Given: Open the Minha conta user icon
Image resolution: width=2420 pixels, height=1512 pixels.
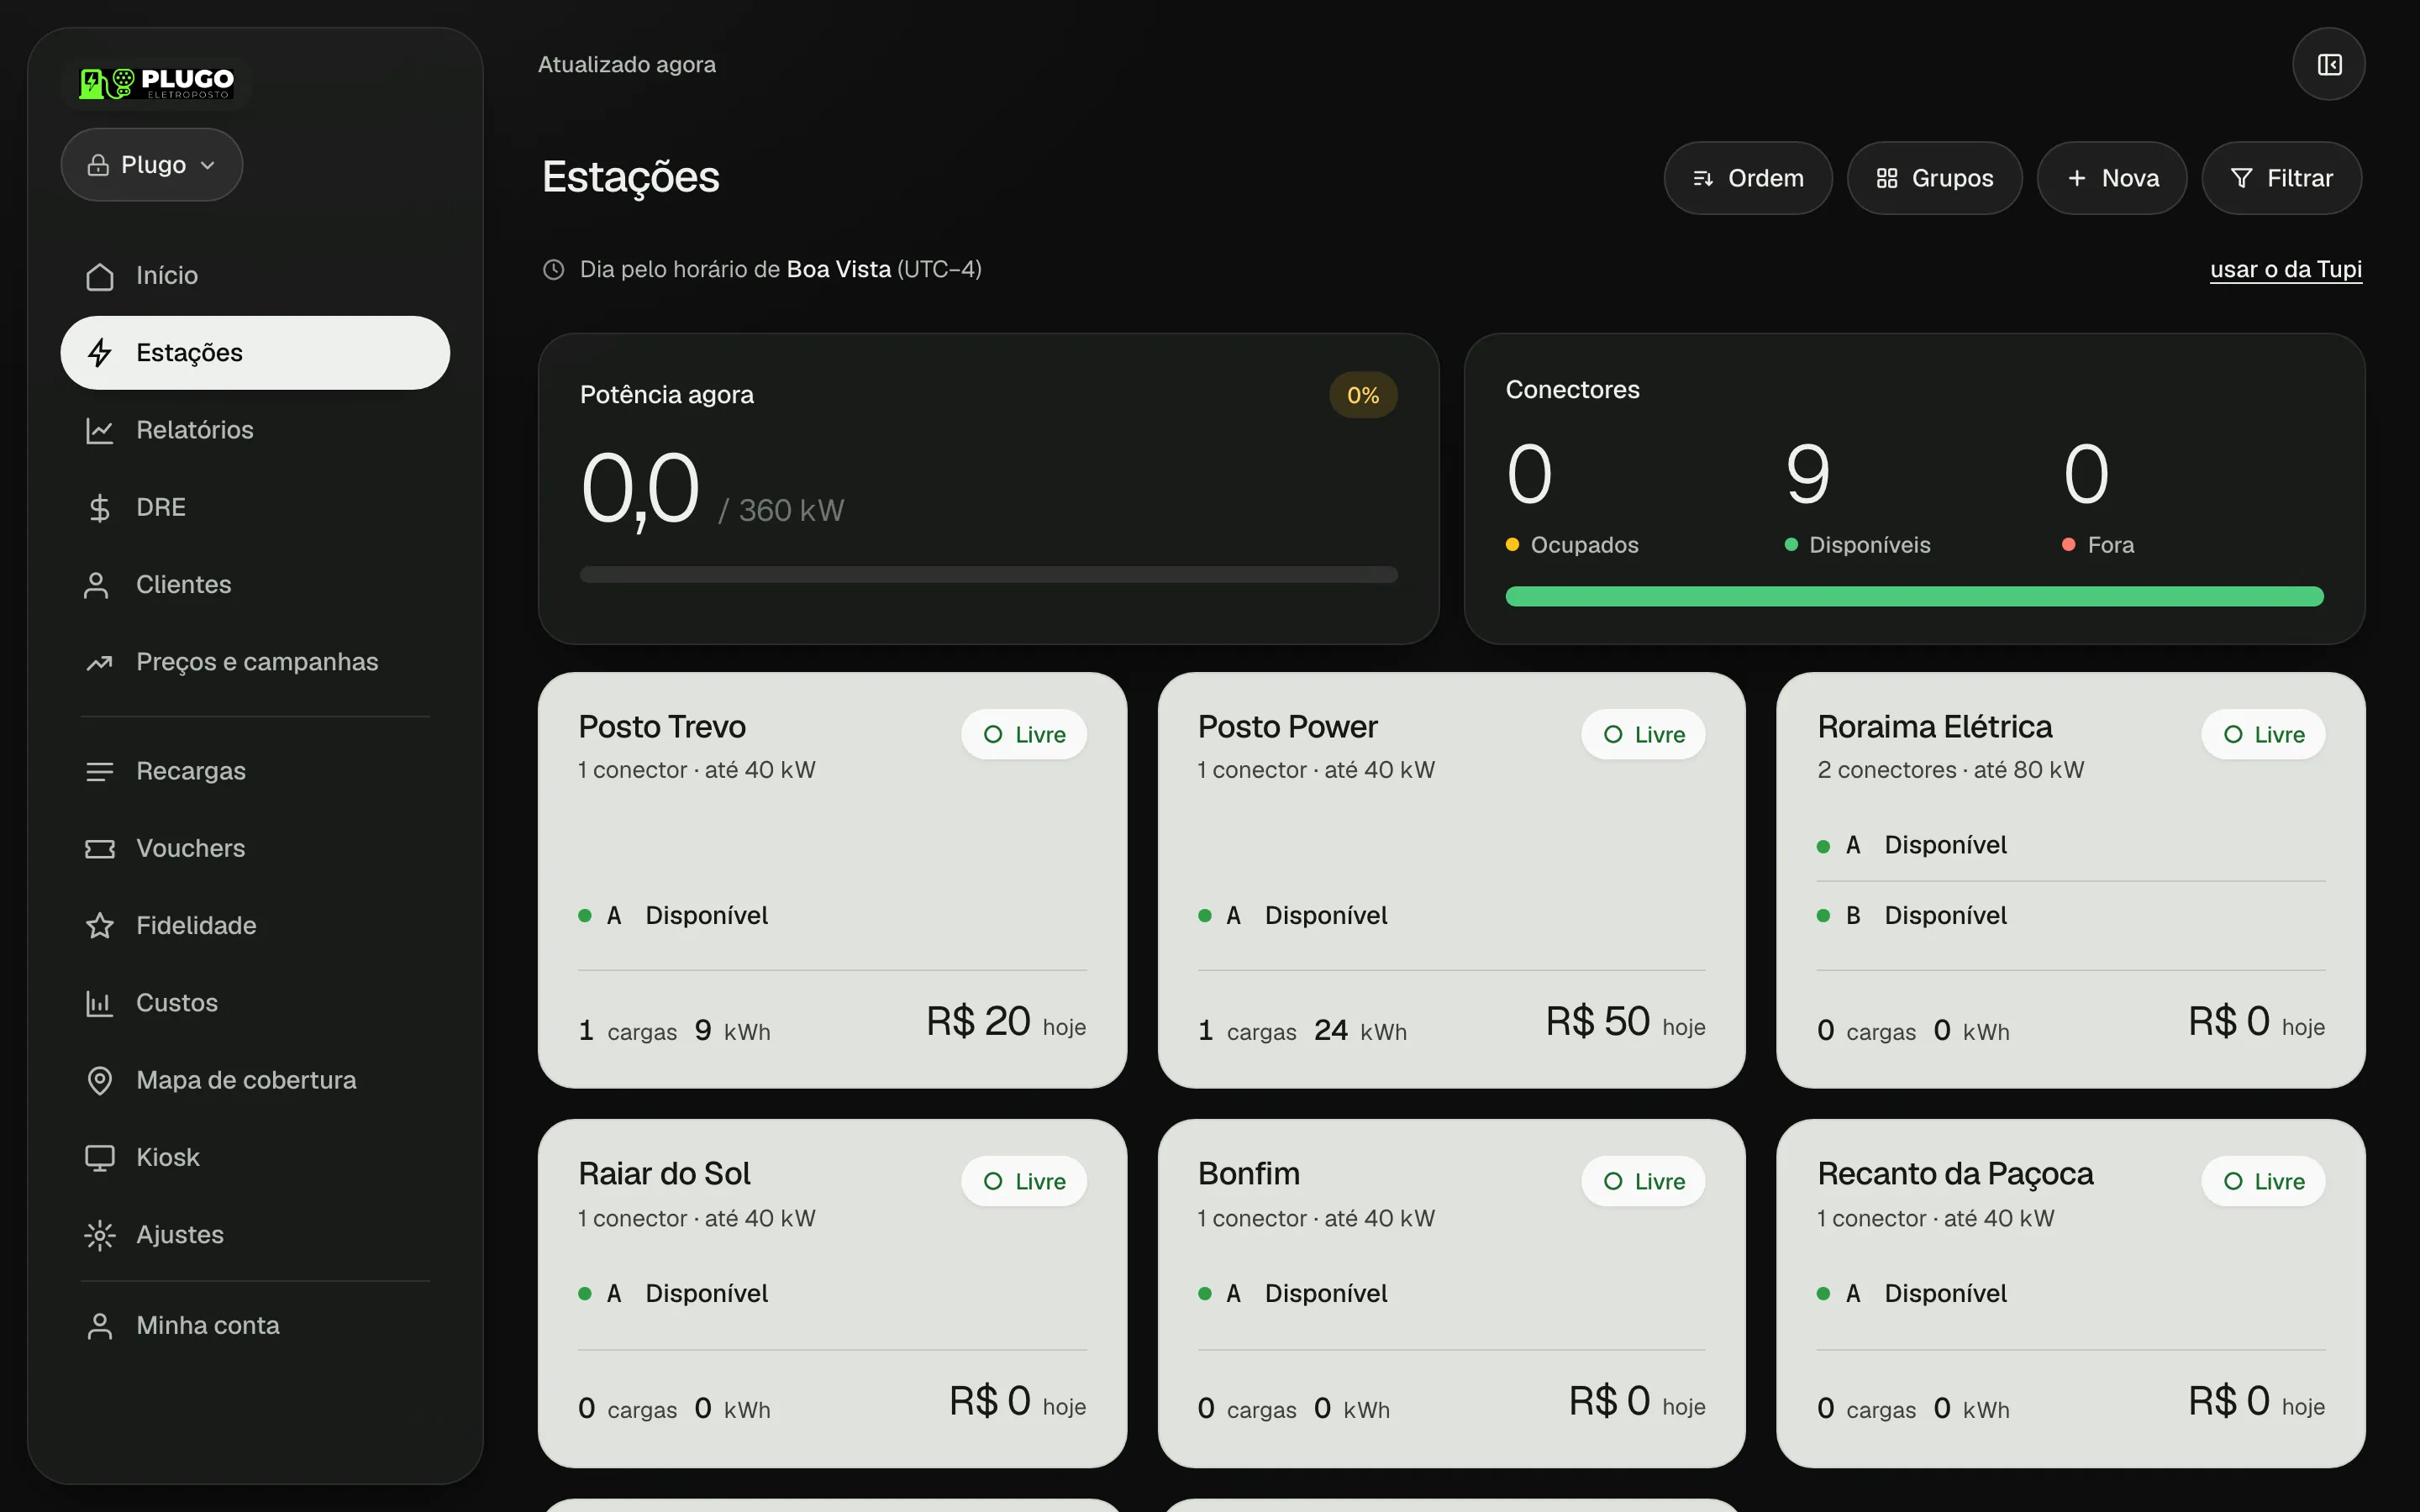Looking at the screenshot, I should 99,1326.
